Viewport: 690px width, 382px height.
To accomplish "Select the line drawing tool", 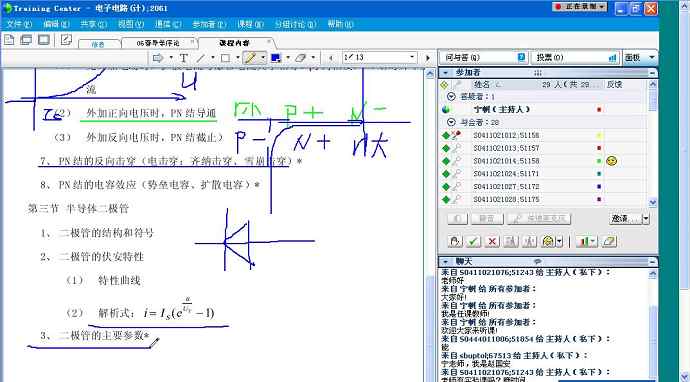I will tap(201, 58).
